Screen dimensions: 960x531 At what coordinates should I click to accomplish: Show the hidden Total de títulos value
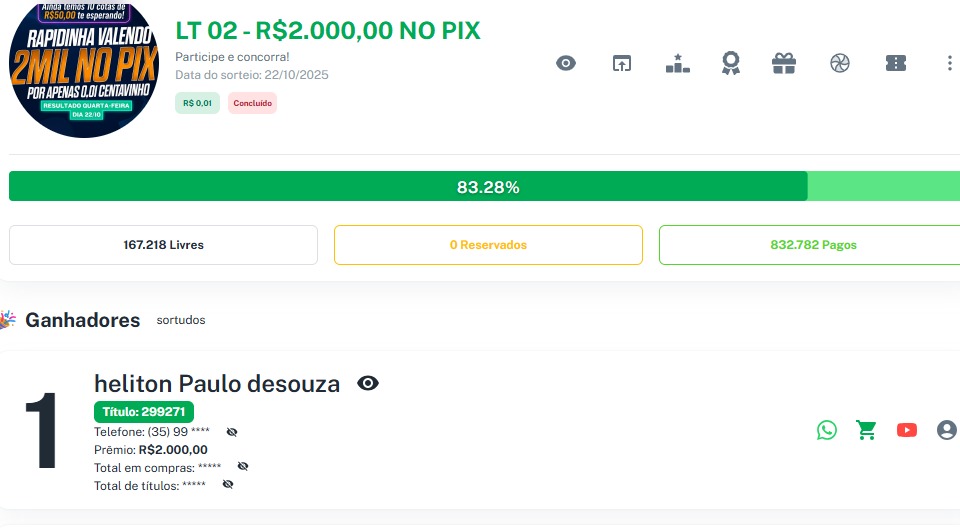228,485
